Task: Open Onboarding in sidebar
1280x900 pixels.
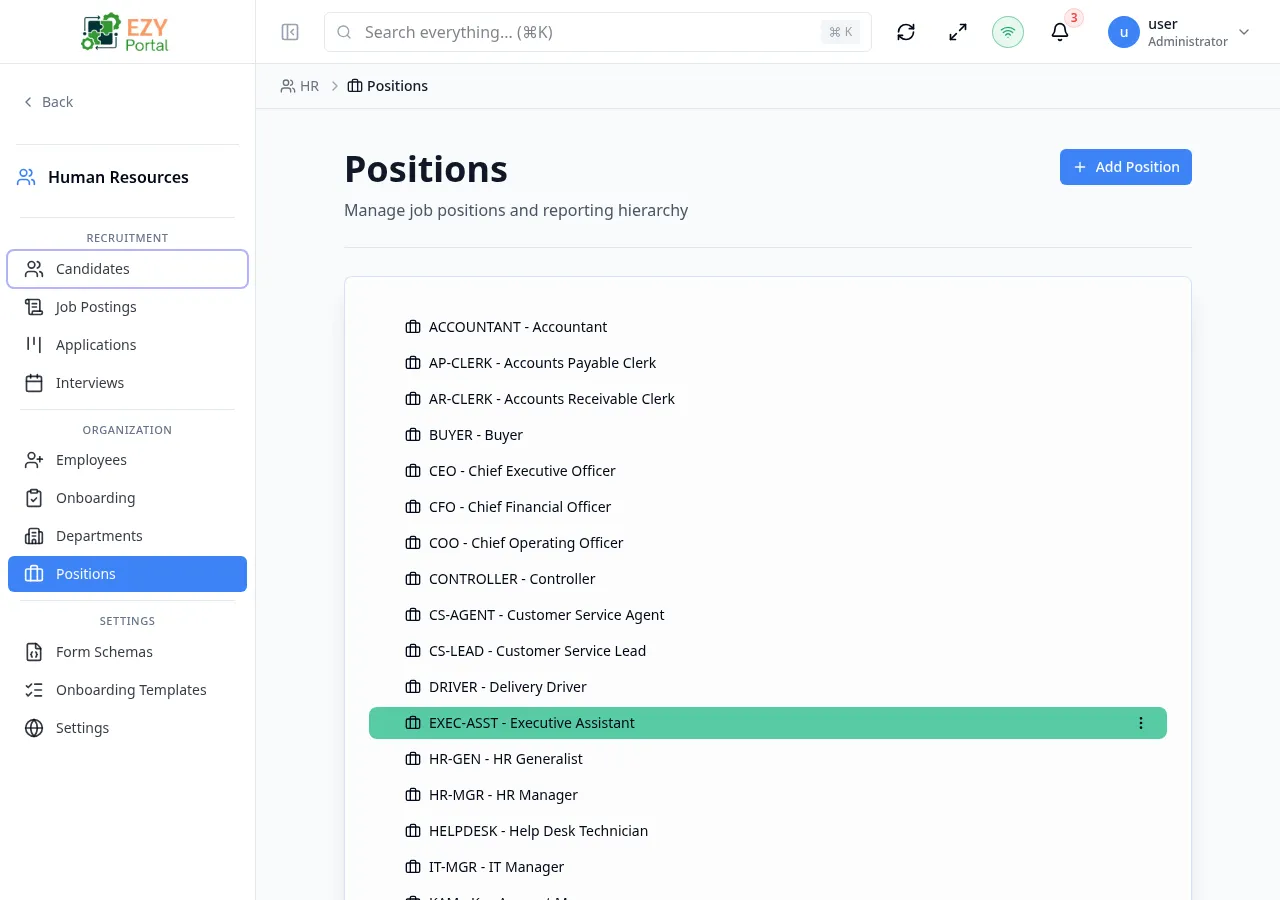Action: click(x=127, y=498)
